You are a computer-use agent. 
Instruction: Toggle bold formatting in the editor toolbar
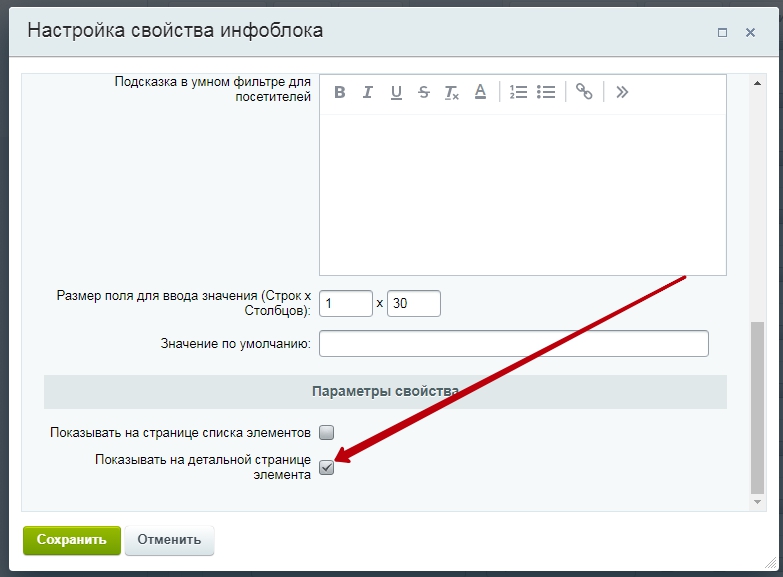pyautogui.click(x=340, y=92)
